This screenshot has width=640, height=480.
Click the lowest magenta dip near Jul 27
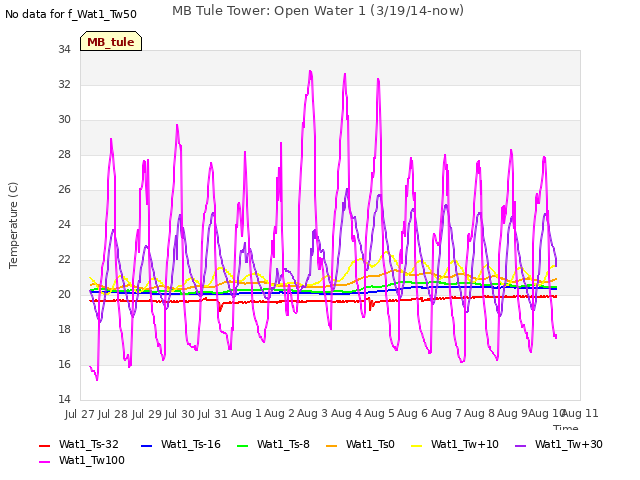(x=97, y=380)
